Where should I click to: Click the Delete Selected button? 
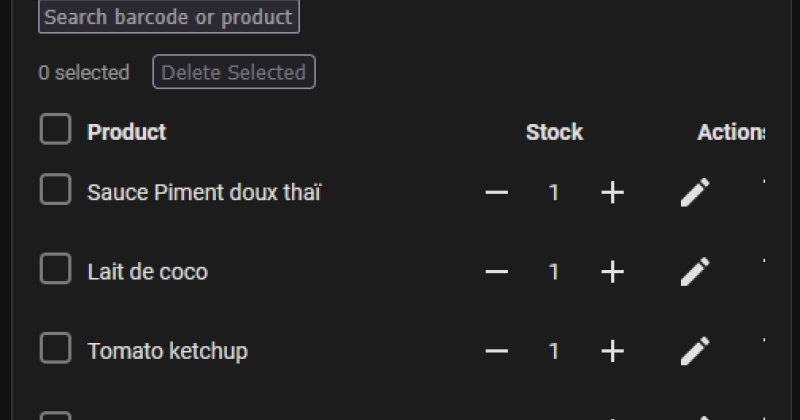(x=234, y=72)
